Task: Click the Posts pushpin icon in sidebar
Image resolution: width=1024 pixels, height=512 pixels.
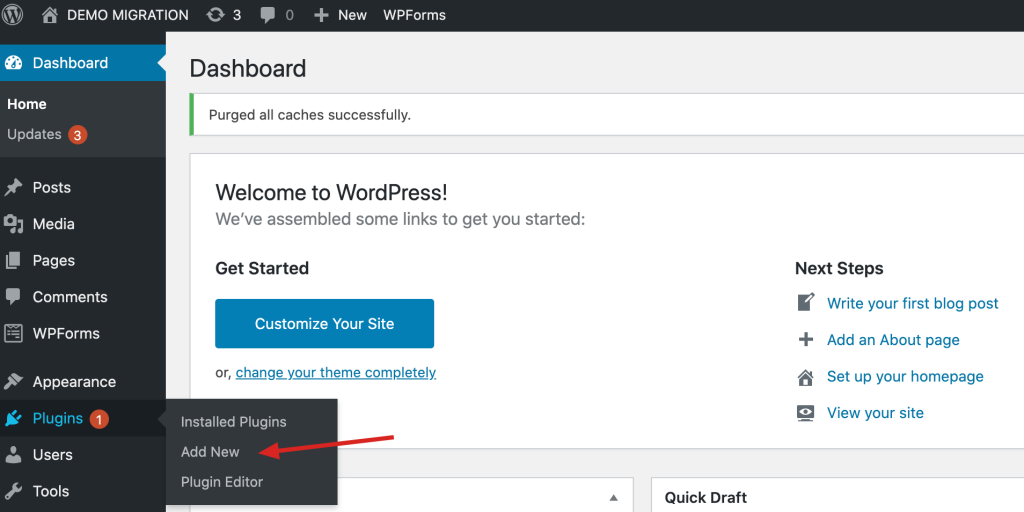Action: (14, 187)
